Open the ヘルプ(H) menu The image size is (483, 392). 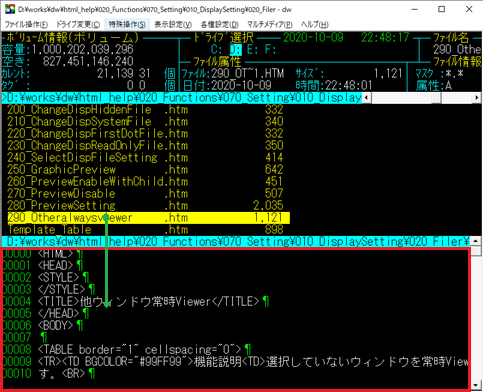tap(314, 24)
